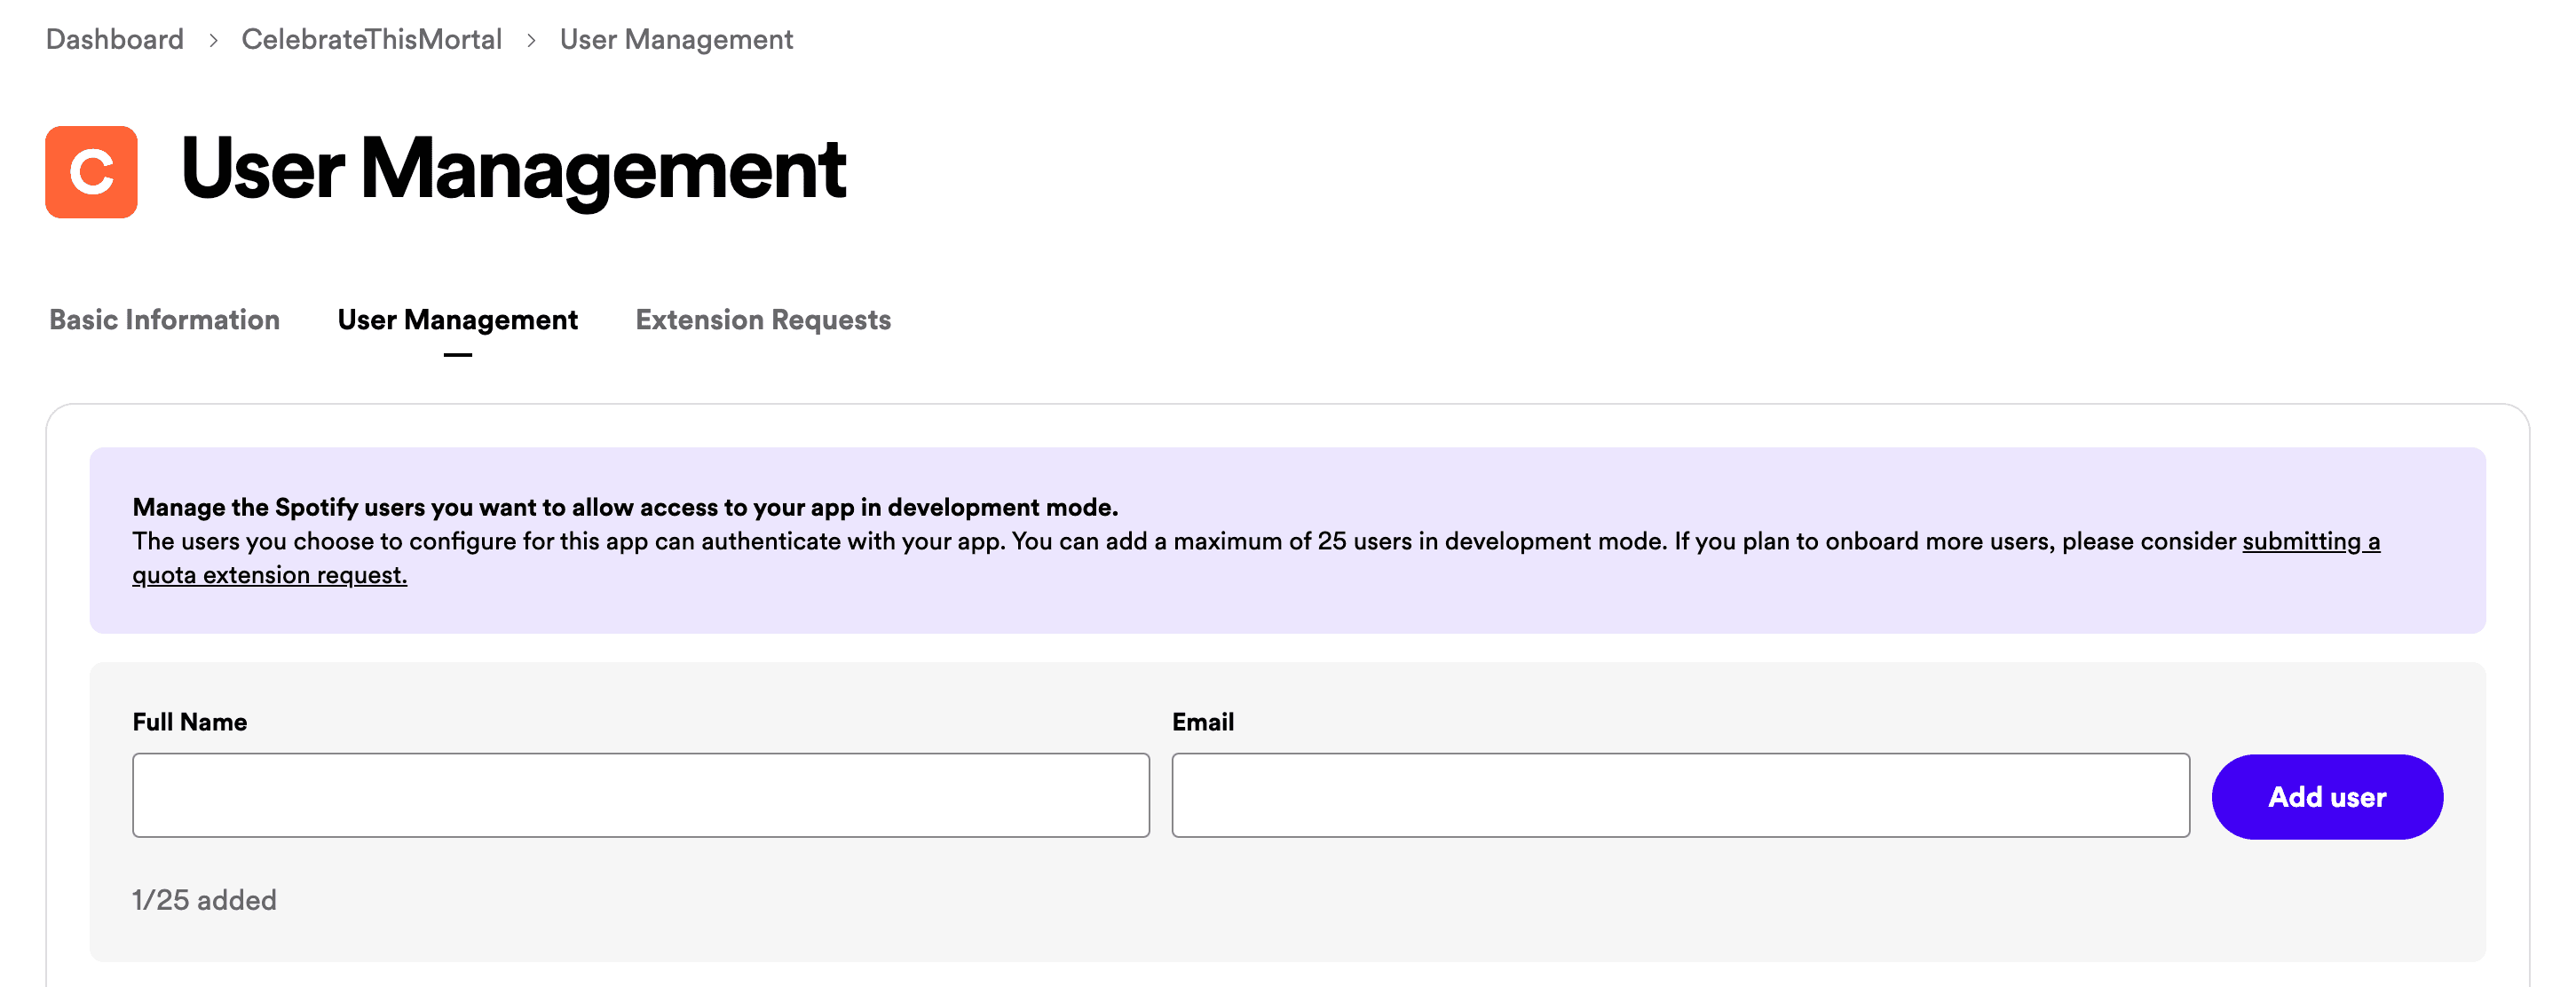Click the large User Management page heading
2576x987 pixels.
pyautogui.click(x=513, y=170)
